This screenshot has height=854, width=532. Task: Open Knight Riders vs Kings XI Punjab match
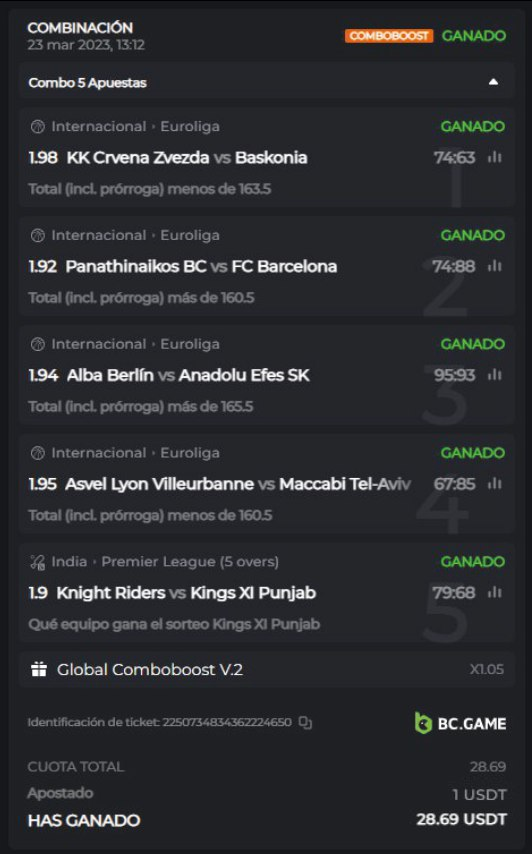point(186,593)
